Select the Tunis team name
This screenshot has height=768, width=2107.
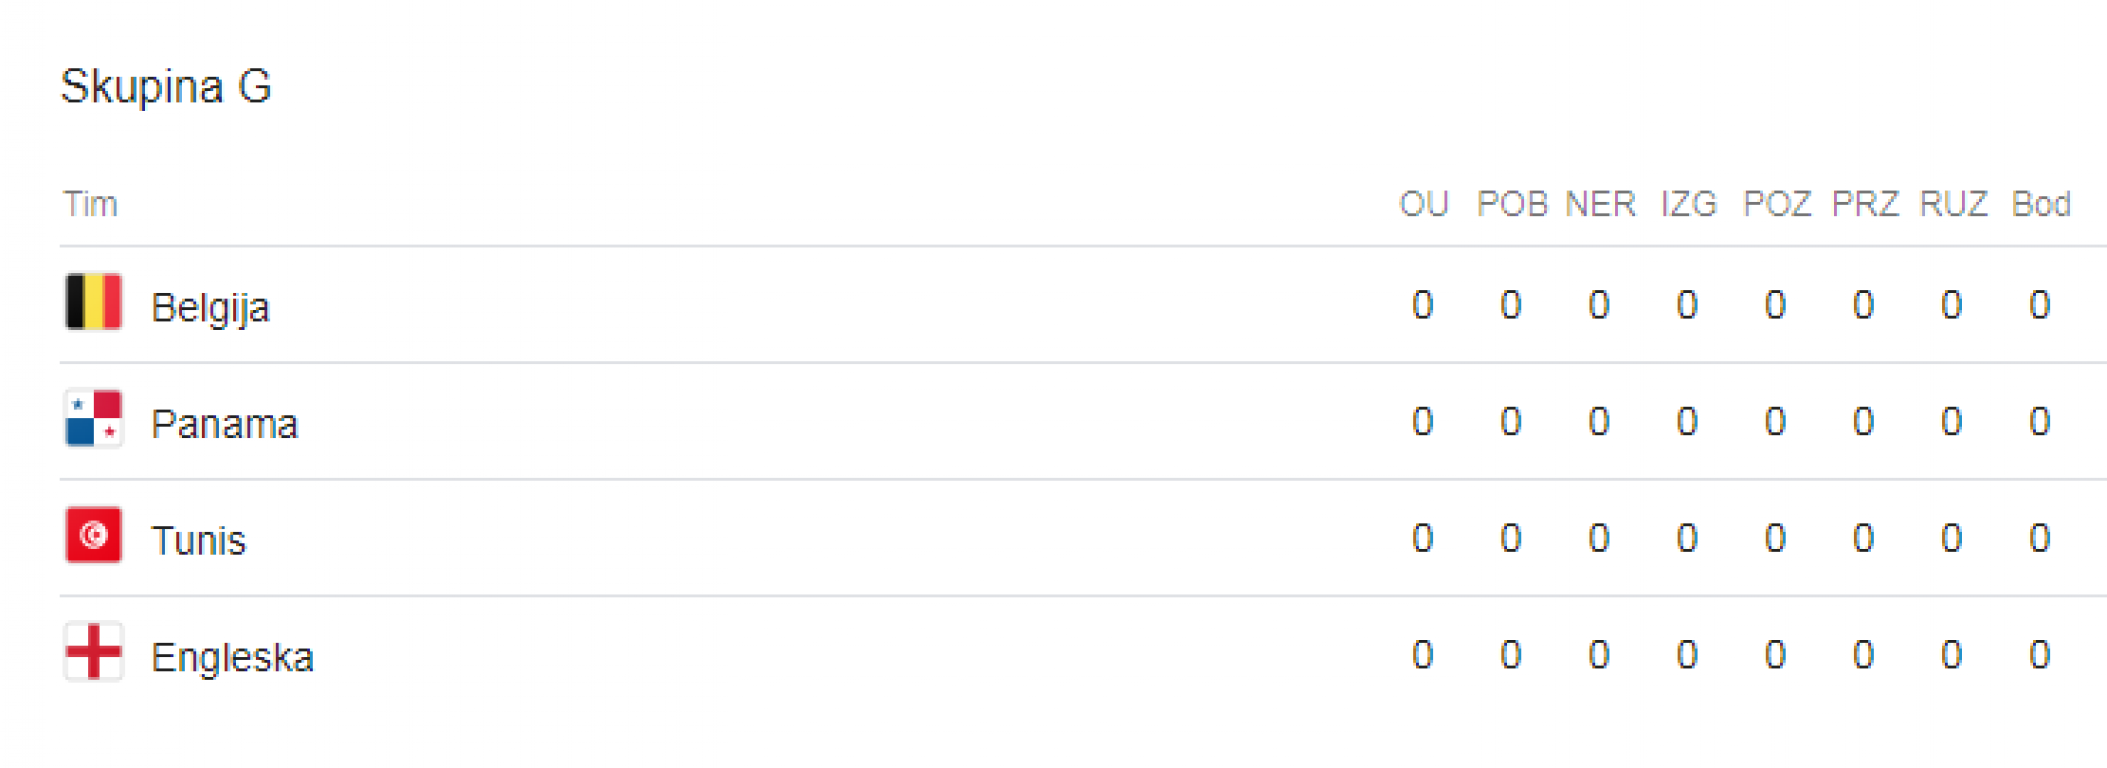pyautogui.click(x=198, y=540)
